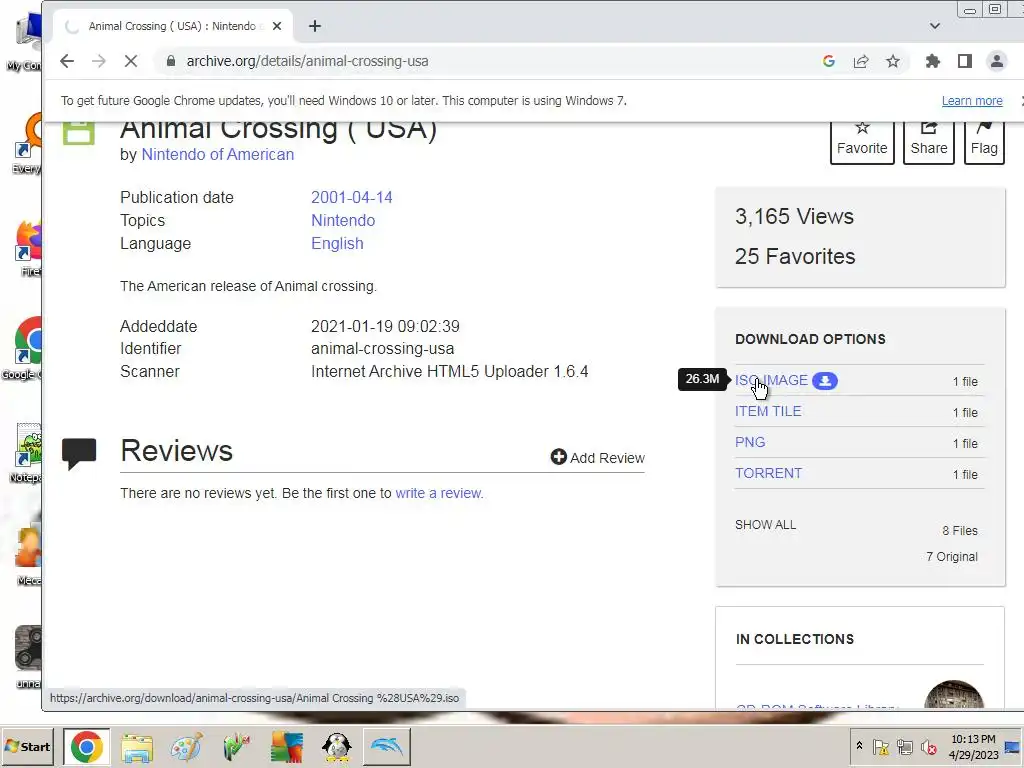Show all download files
The width and height of the screenshot is (1024, 768).
(x=765, y=525)
